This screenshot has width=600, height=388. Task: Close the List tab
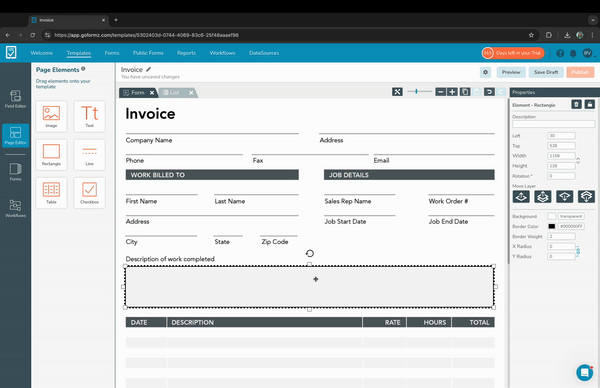tap(191, 93)
